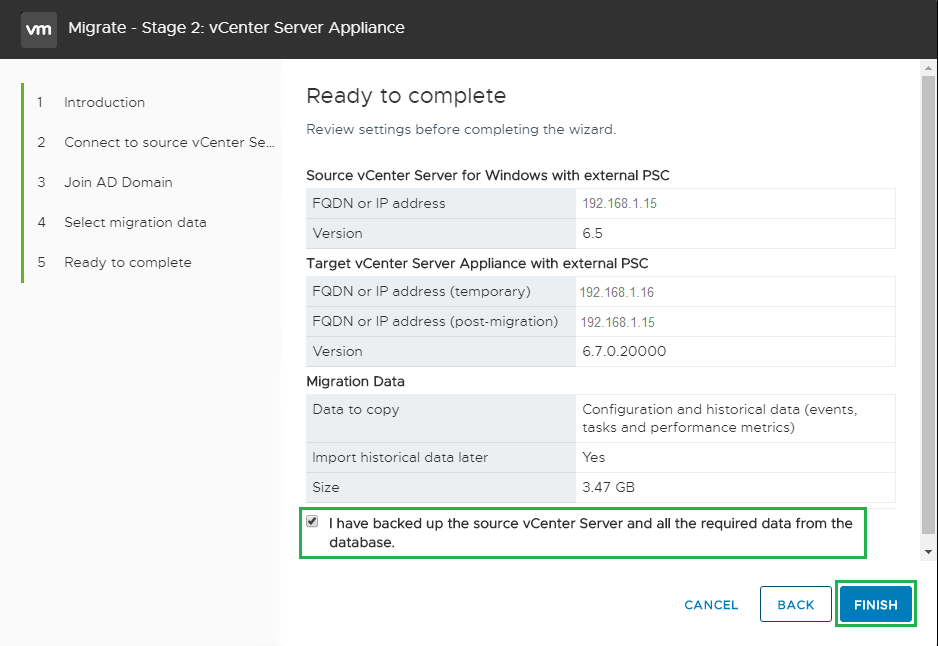Screen dimensions: 938x646
Task: Click the post-migration IP address value
Action: [617, 322]
